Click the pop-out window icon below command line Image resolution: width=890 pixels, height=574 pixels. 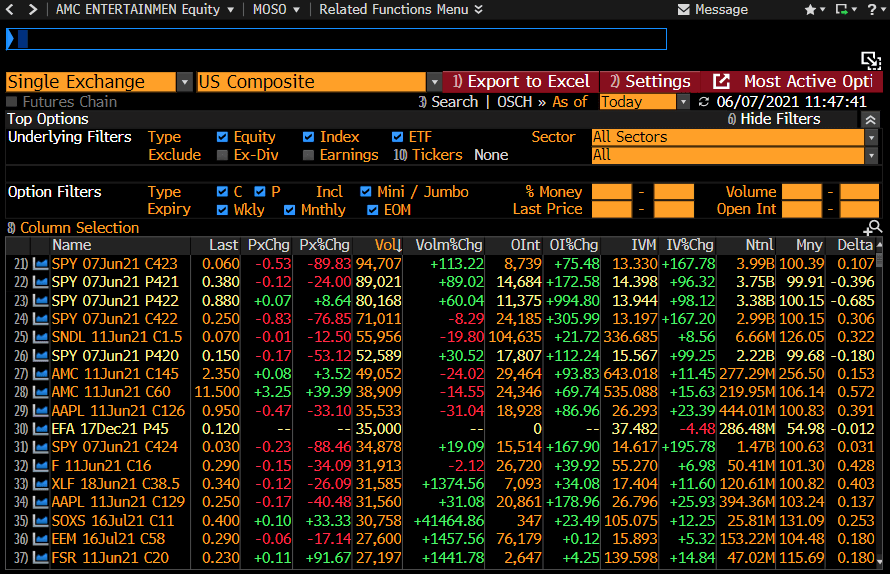coord(870,60)
